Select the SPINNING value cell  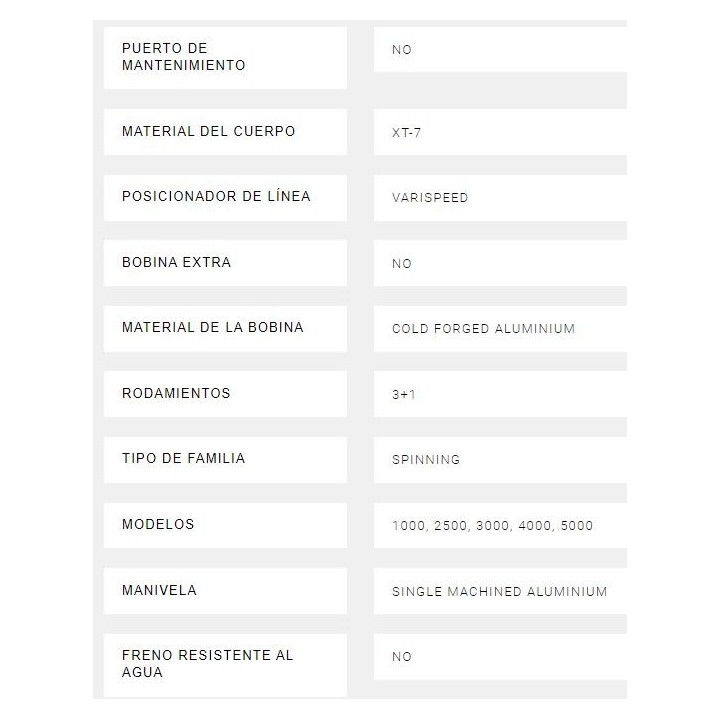426,459
